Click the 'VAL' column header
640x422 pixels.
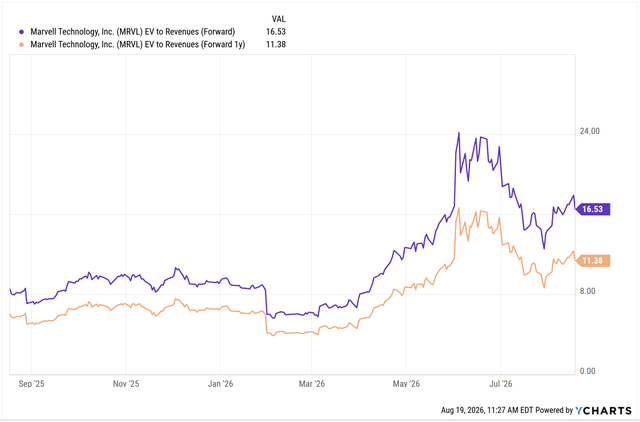click(279, 19)
